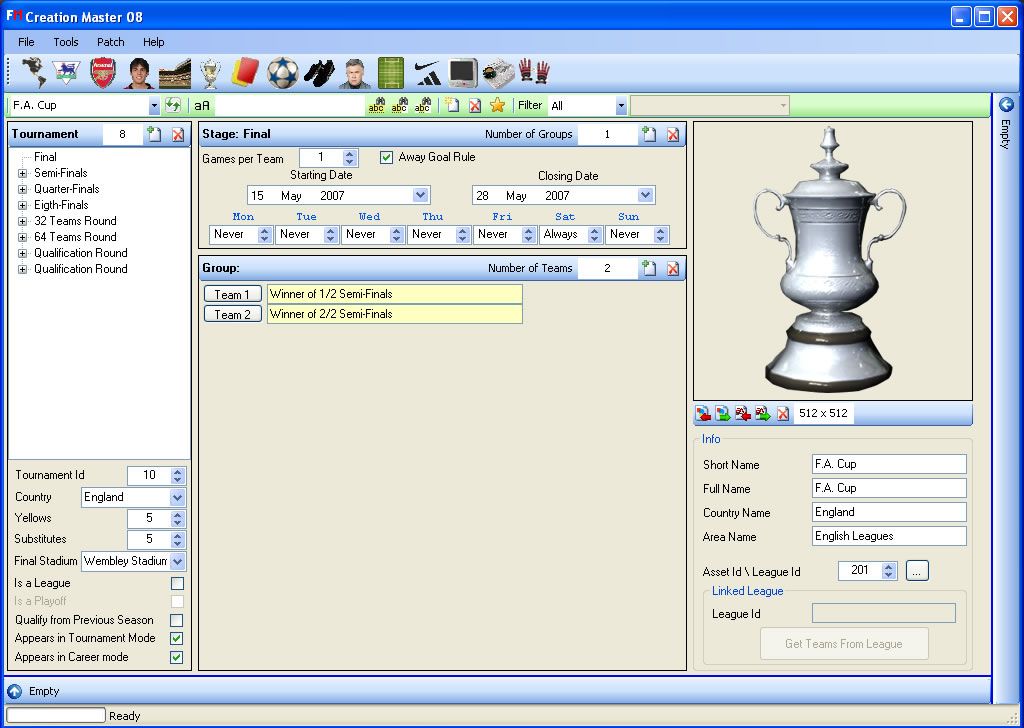
Task: Add a new stage in Tournament header
Action: tap(153, 135)
